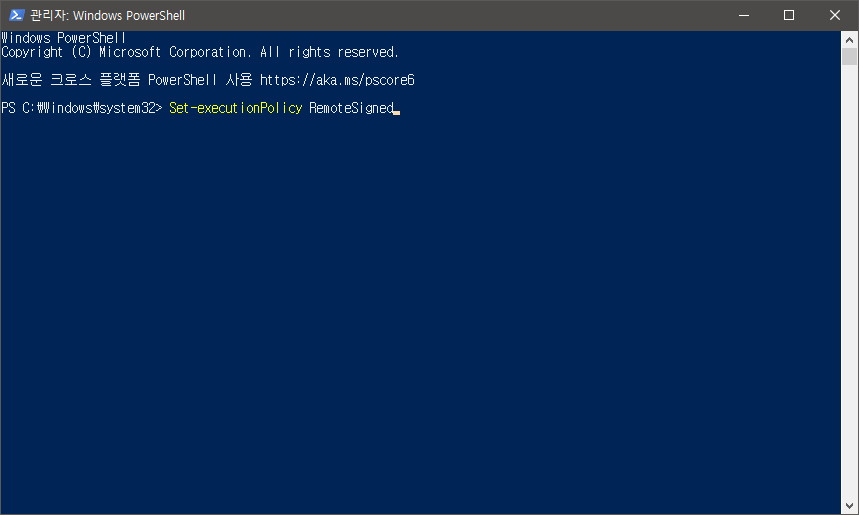Click the vertical scrollbar thumb

click(x=850, y=57)
